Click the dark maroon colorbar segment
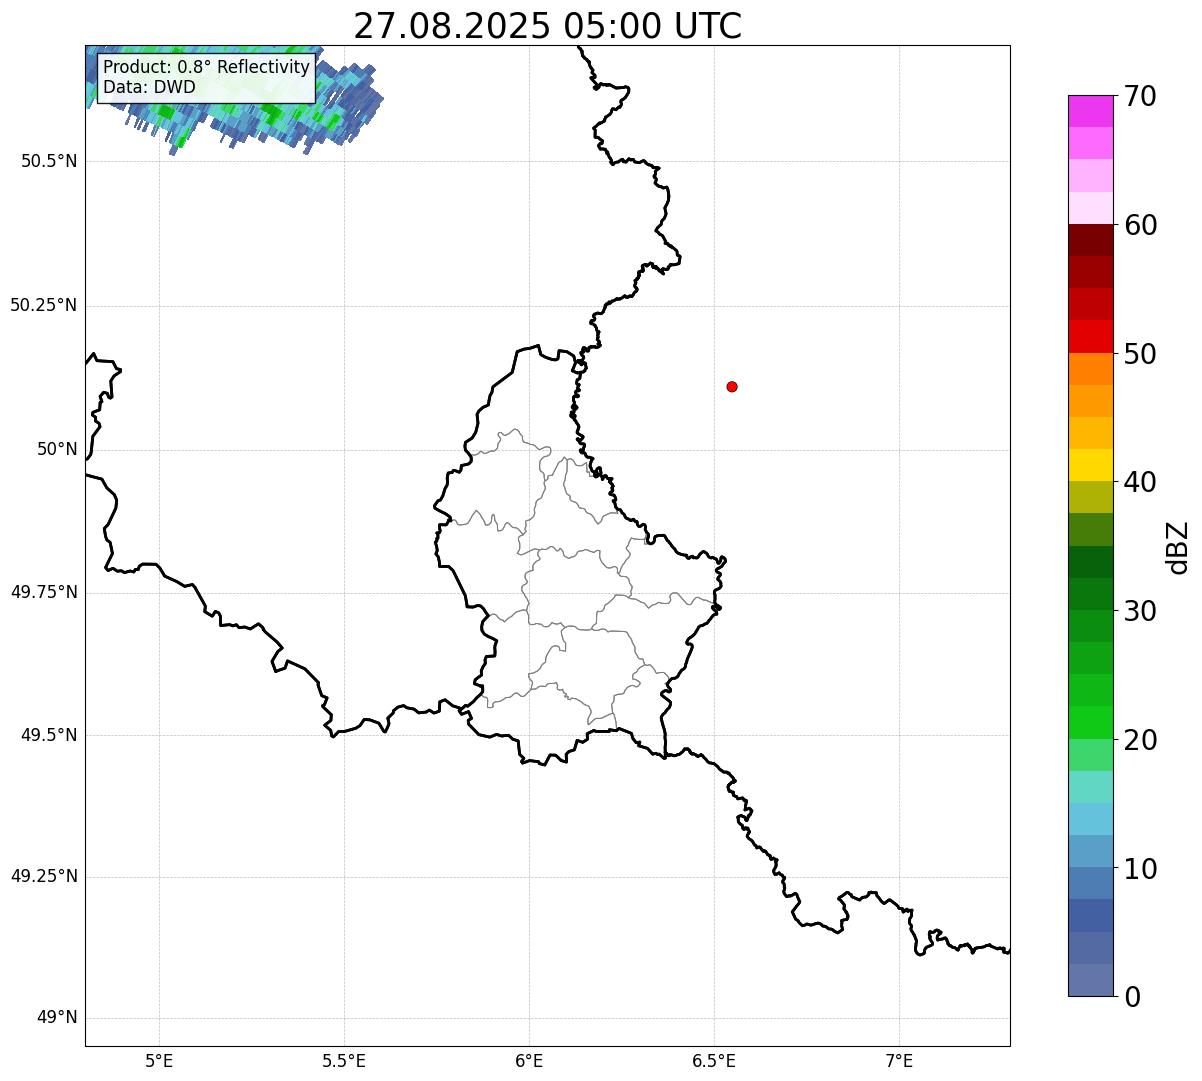The image size is (1202, 1081). coord(1091,240)
